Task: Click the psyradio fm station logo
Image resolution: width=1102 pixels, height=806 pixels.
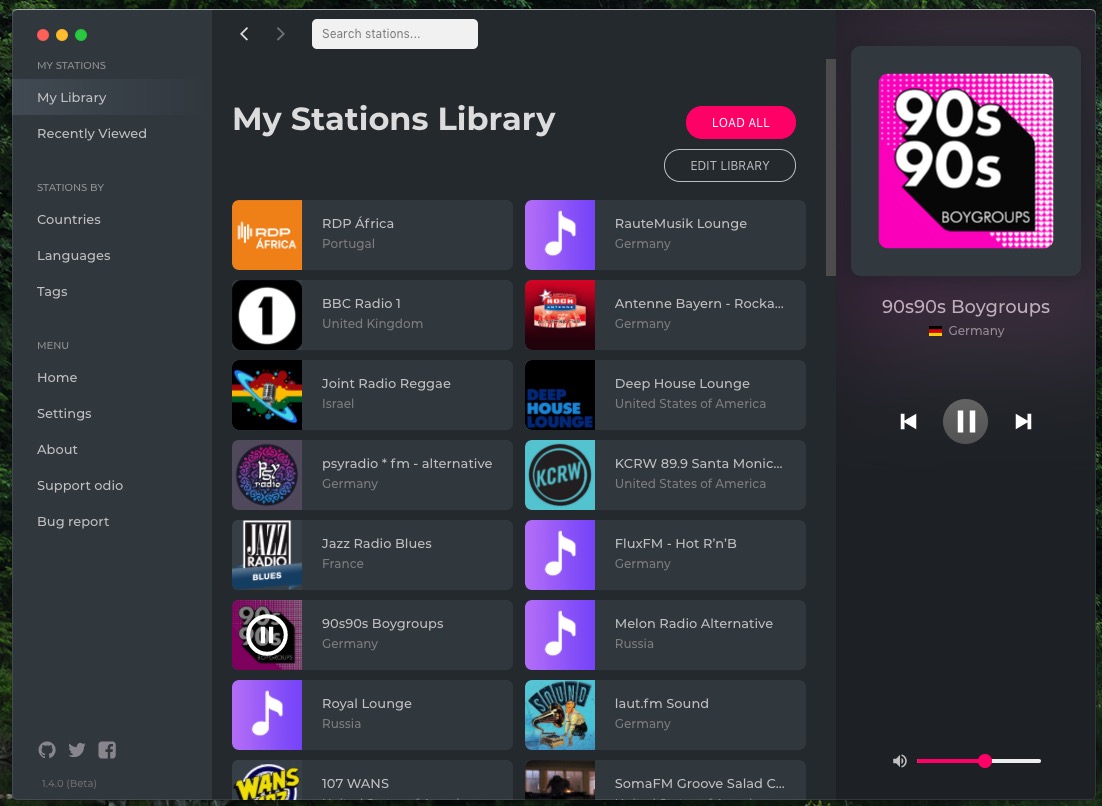Action: (x=267, y=475)
